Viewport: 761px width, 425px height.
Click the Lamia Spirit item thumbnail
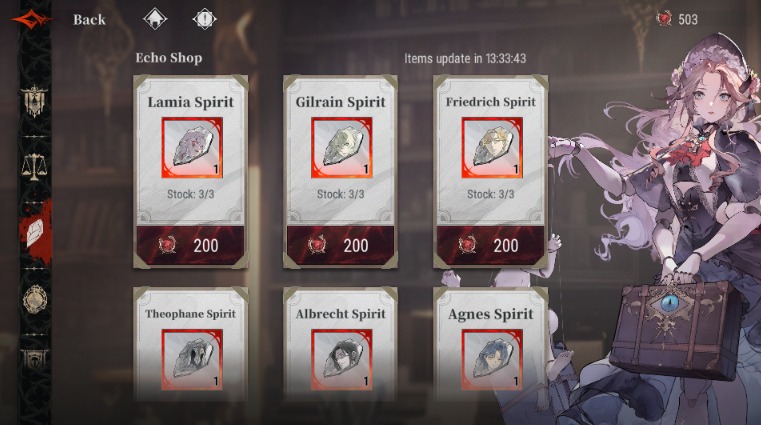(x=192, y=147)
